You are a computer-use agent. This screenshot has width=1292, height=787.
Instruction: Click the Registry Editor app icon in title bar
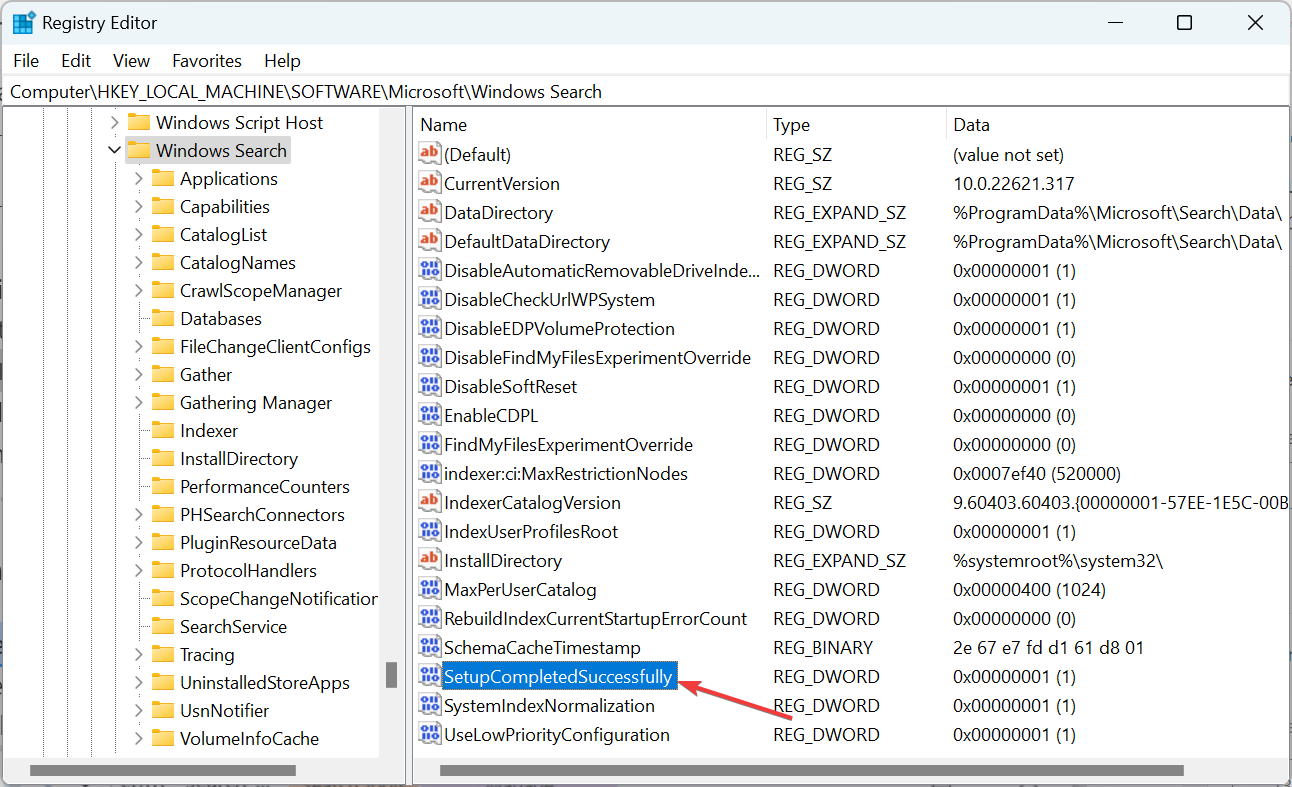tap(24, 23)
